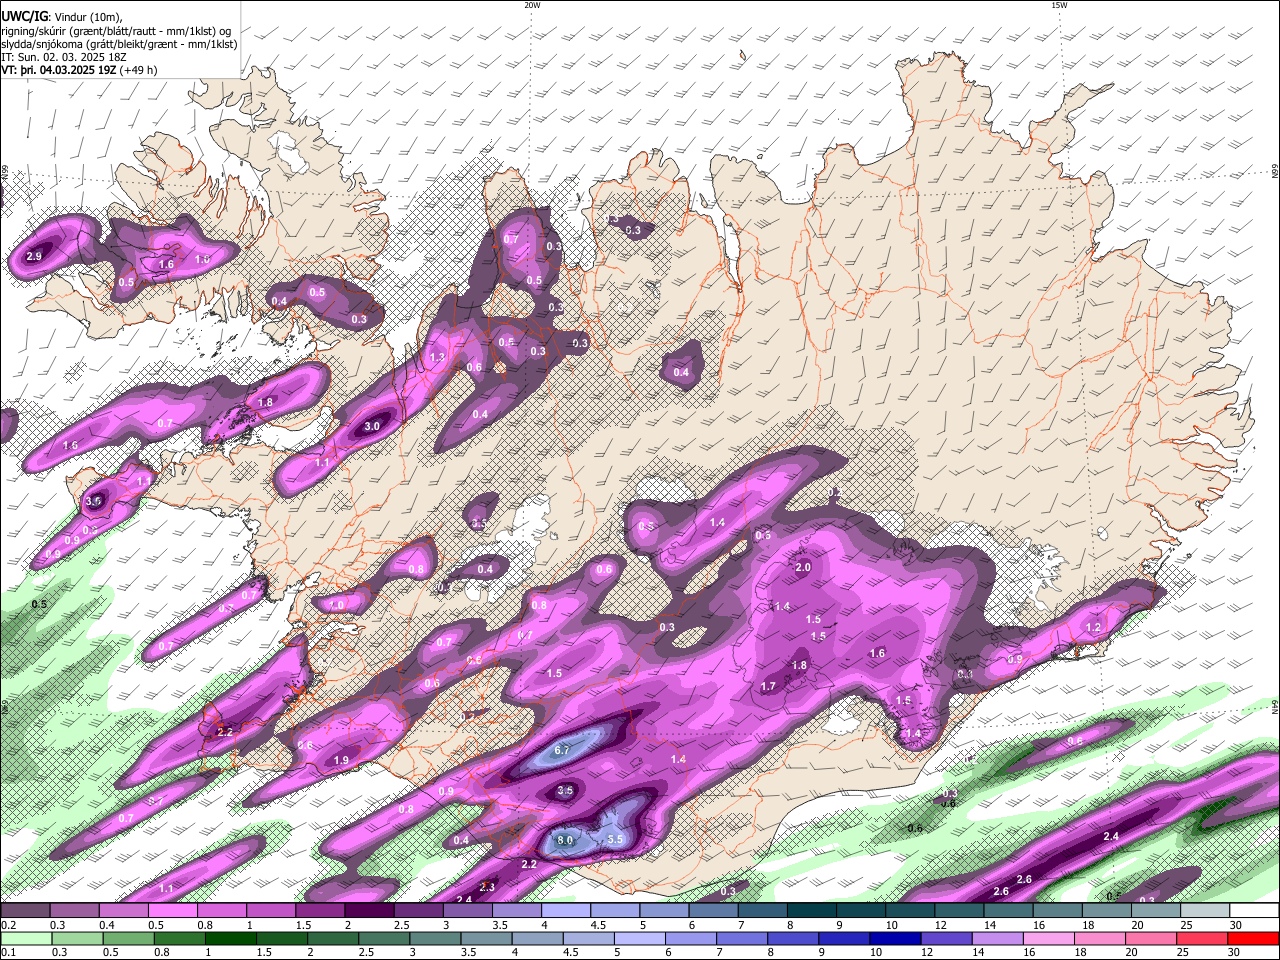Select the dark green 1 swatch, lower scale
This screenshot has height=960, width=1280.
(x=230, y=939)
